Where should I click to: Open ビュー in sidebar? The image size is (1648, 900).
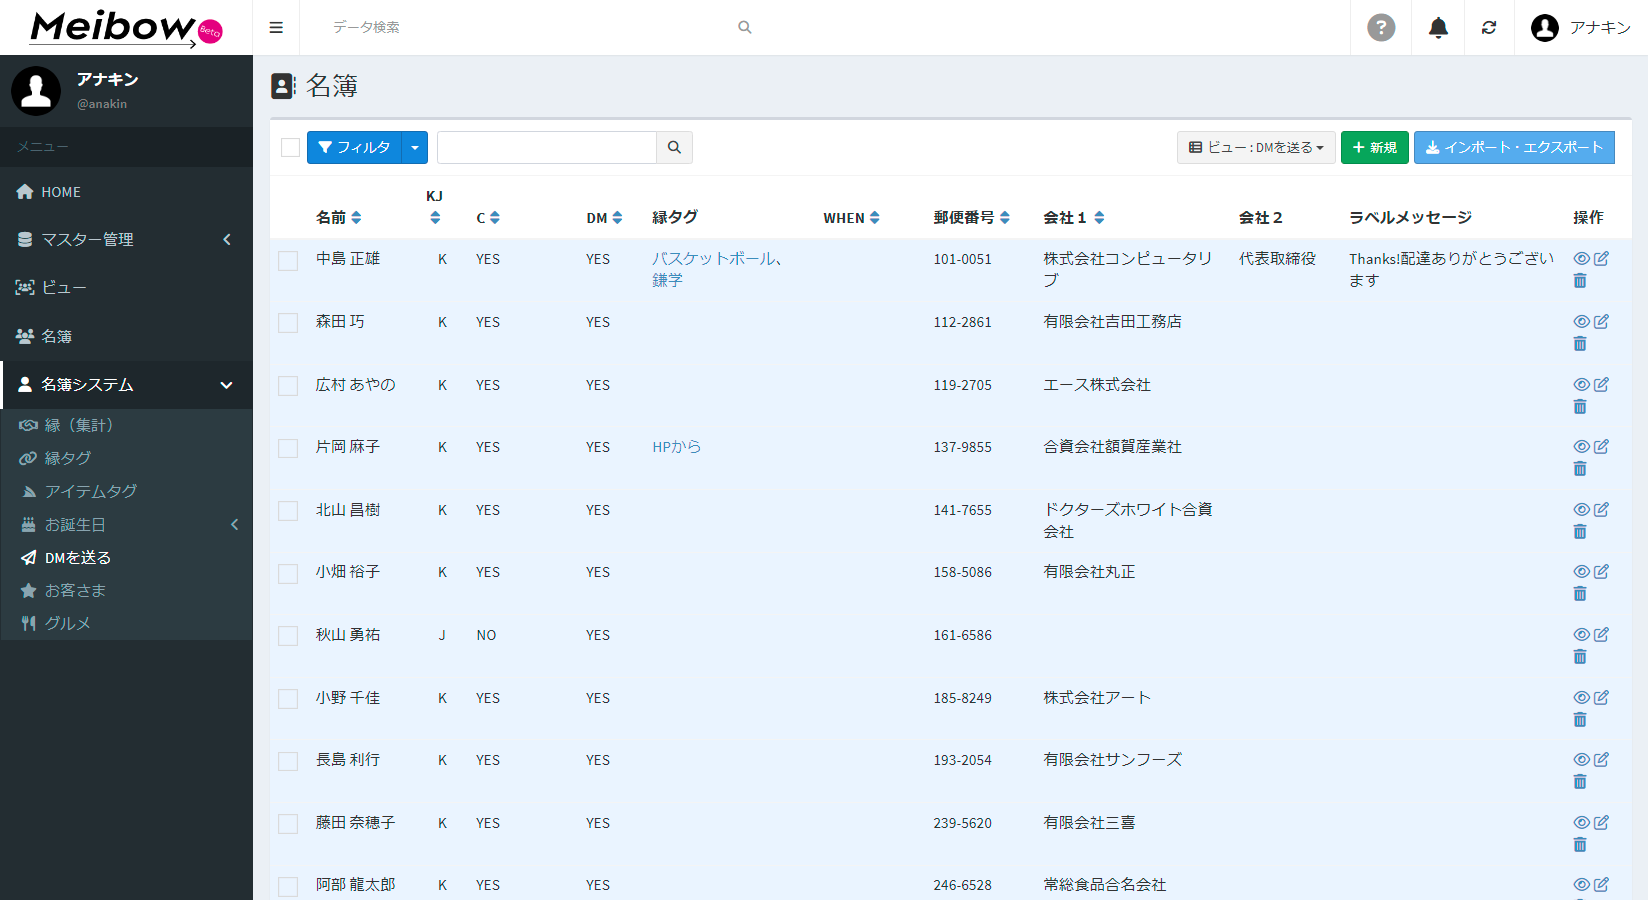tap(126, 288)
